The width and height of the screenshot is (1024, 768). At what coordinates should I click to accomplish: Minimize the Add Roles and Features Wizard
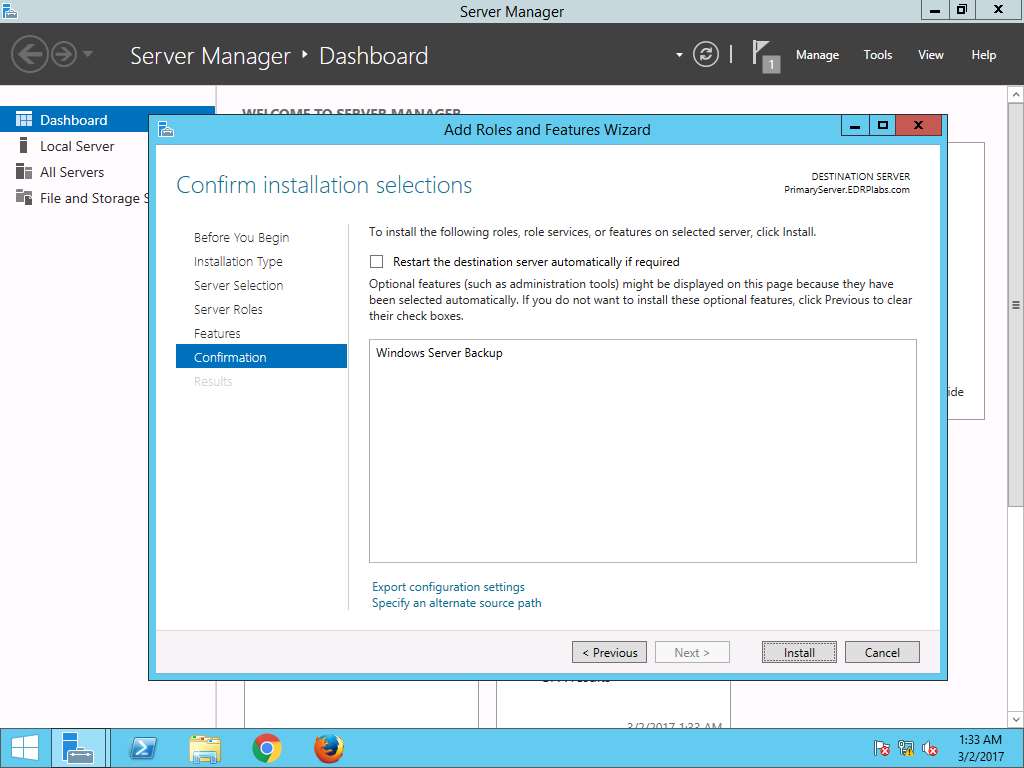pyautogui.click(x=855, y=125)
